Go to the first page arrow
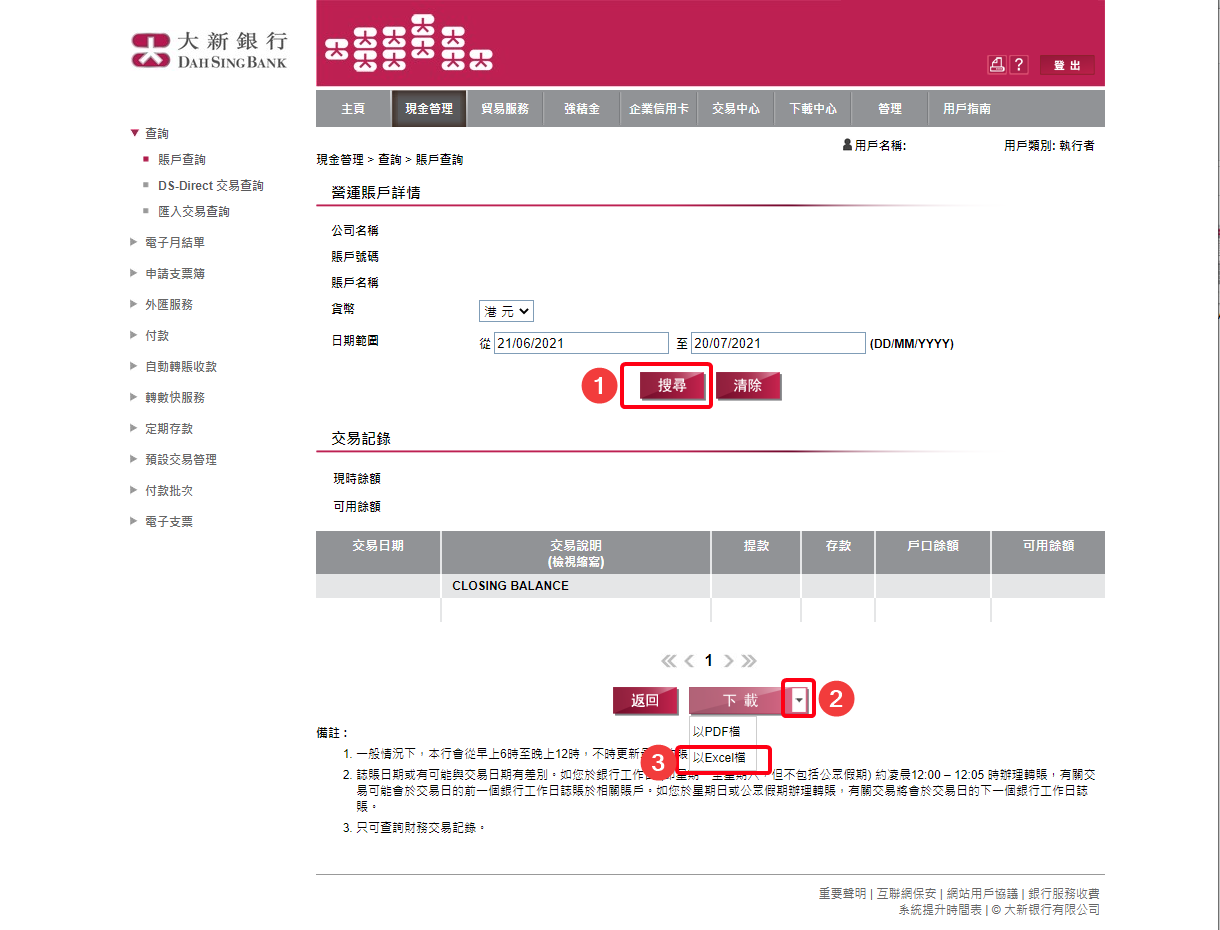This screenshot has width=1220, height=930. coord(669,661)
